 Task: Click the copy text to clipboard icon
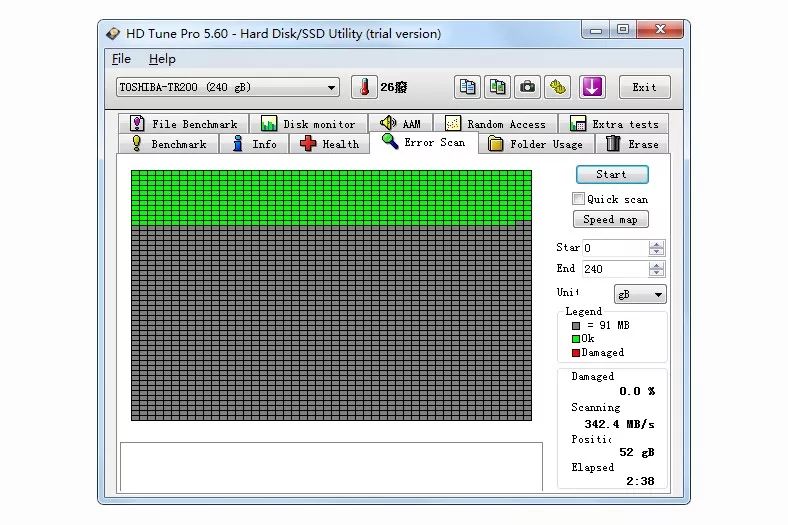pos(467,87)
